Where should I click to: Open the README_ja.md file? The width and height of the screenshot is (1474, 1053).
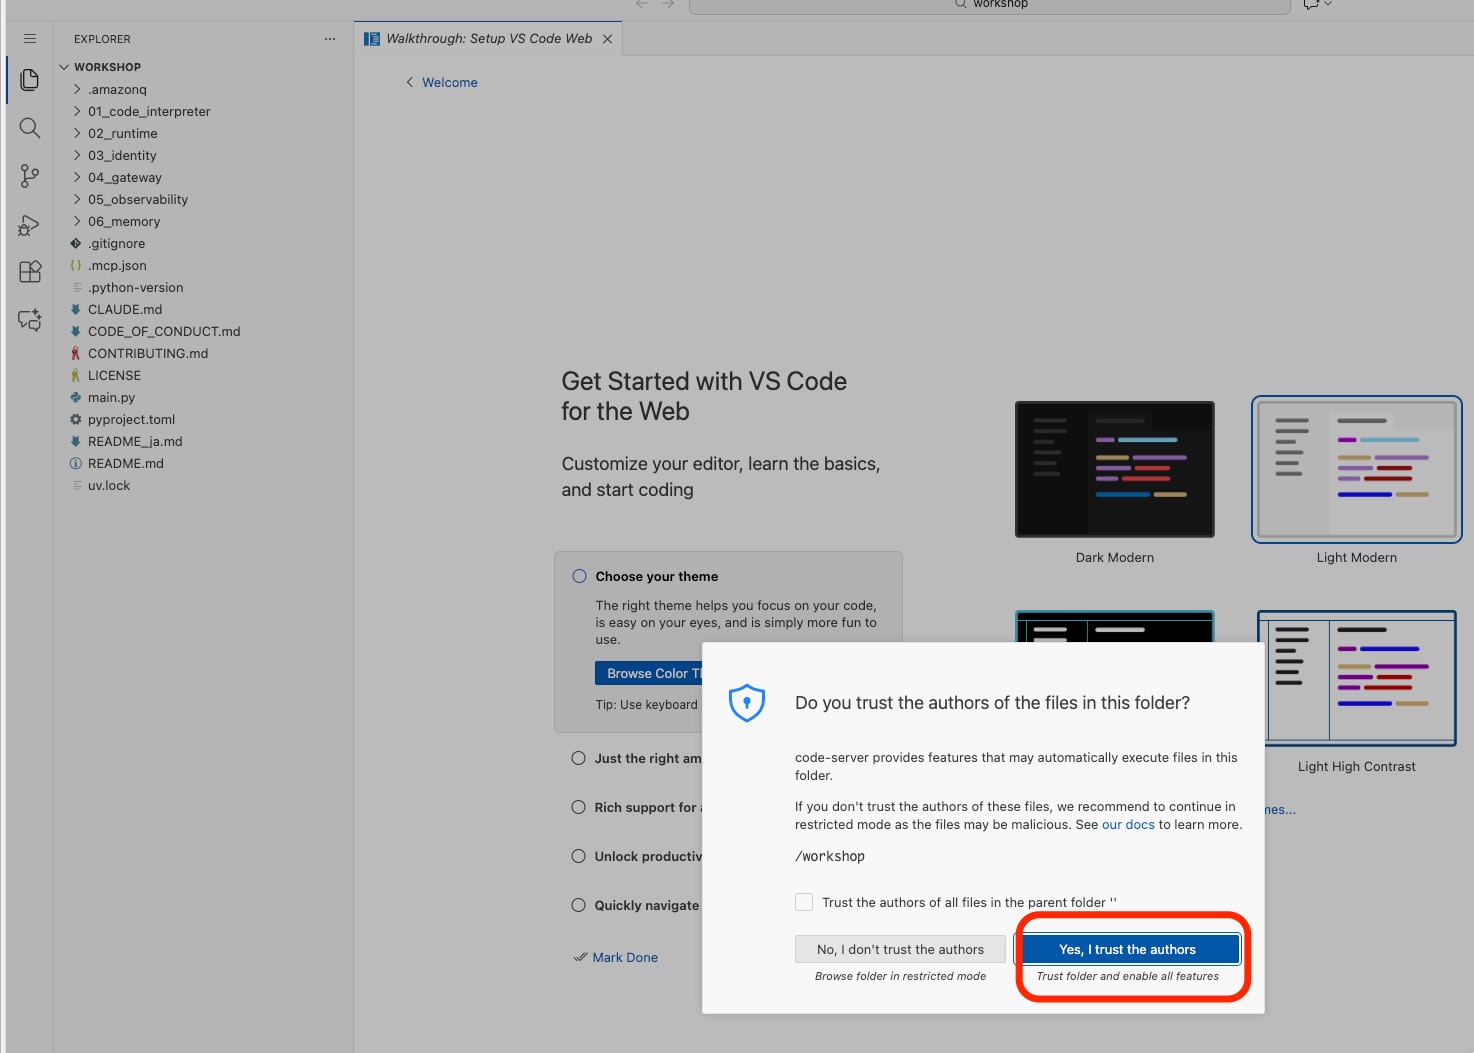point(203,441)
